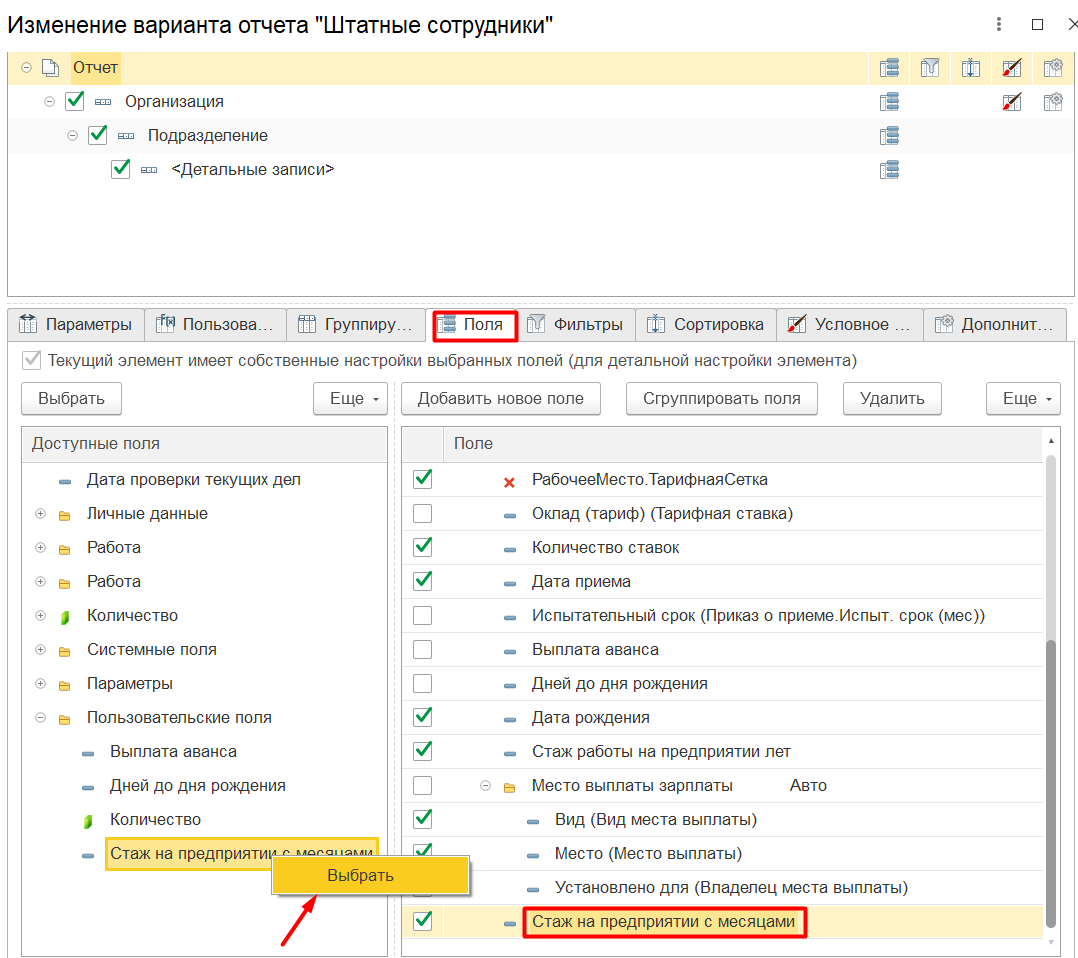The width and height of the screenshot is (1078, 958).
Task: Click the folder icon beside Системные поля
Action: 65,651
